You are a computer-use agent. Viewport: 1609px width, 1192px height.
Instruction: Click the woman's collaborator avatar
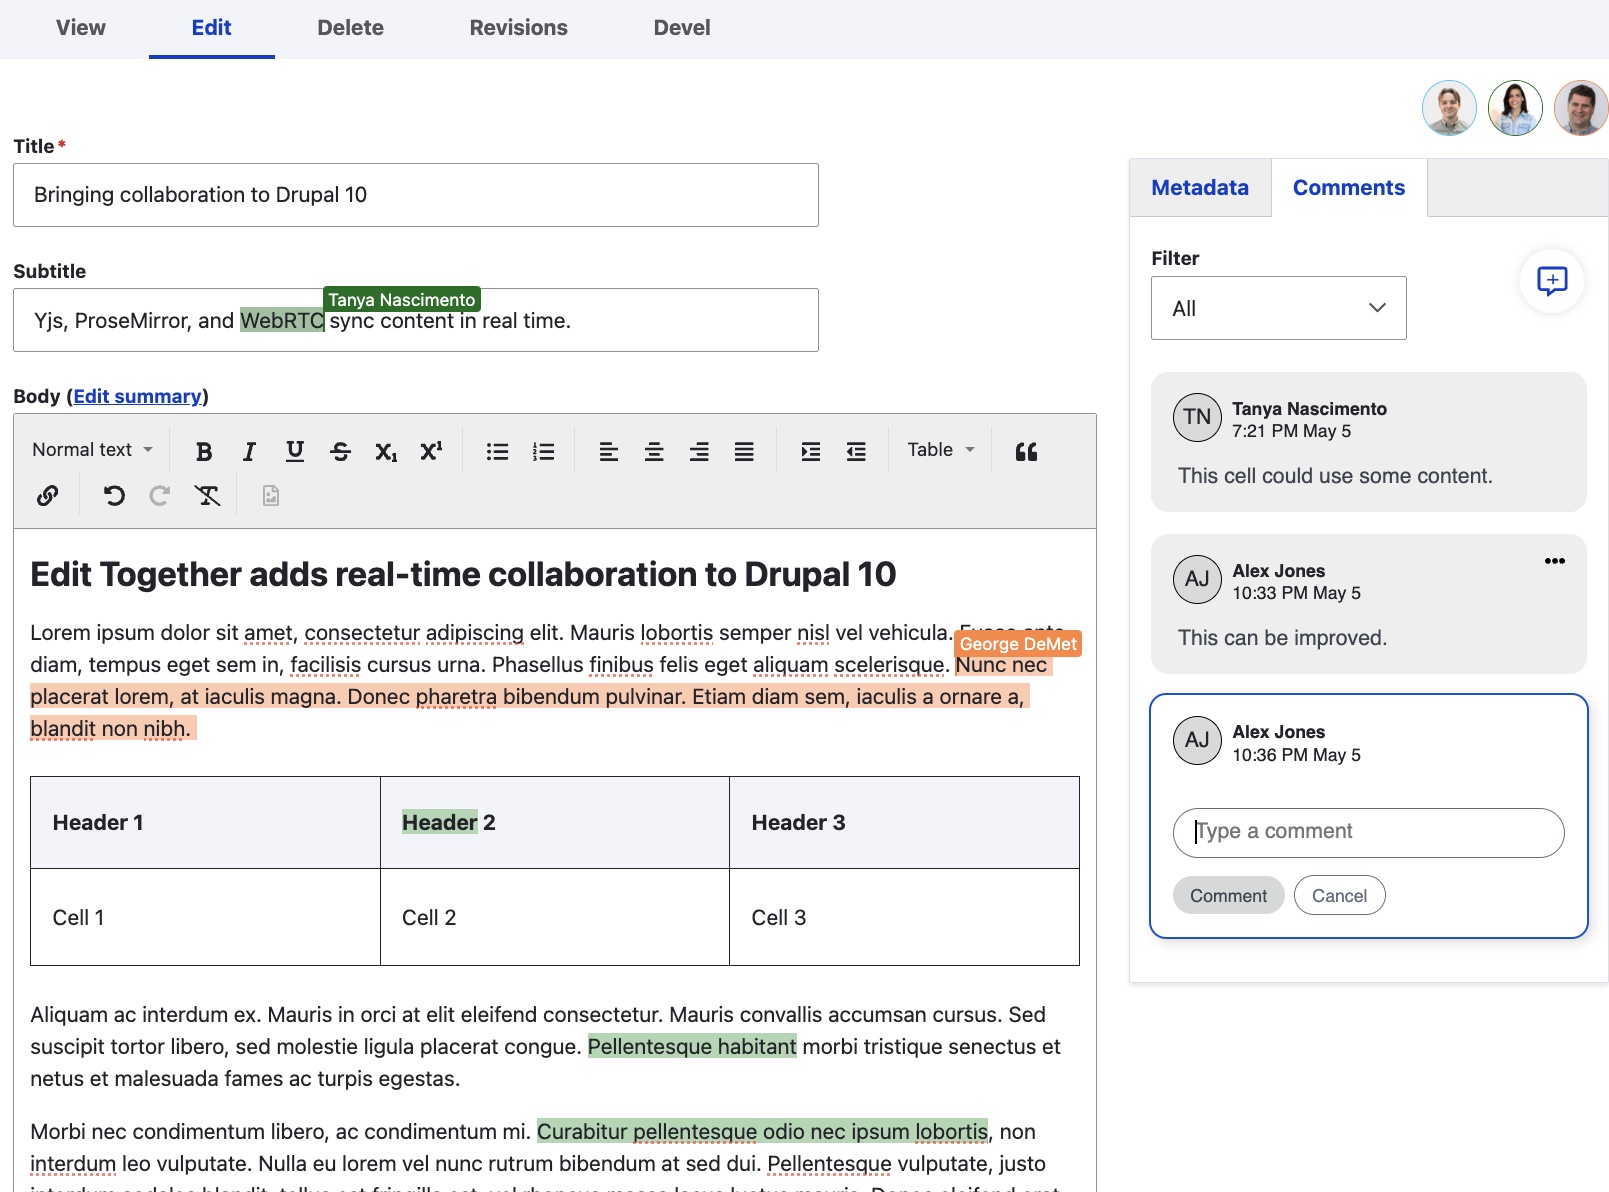[x=1515, y=108]
